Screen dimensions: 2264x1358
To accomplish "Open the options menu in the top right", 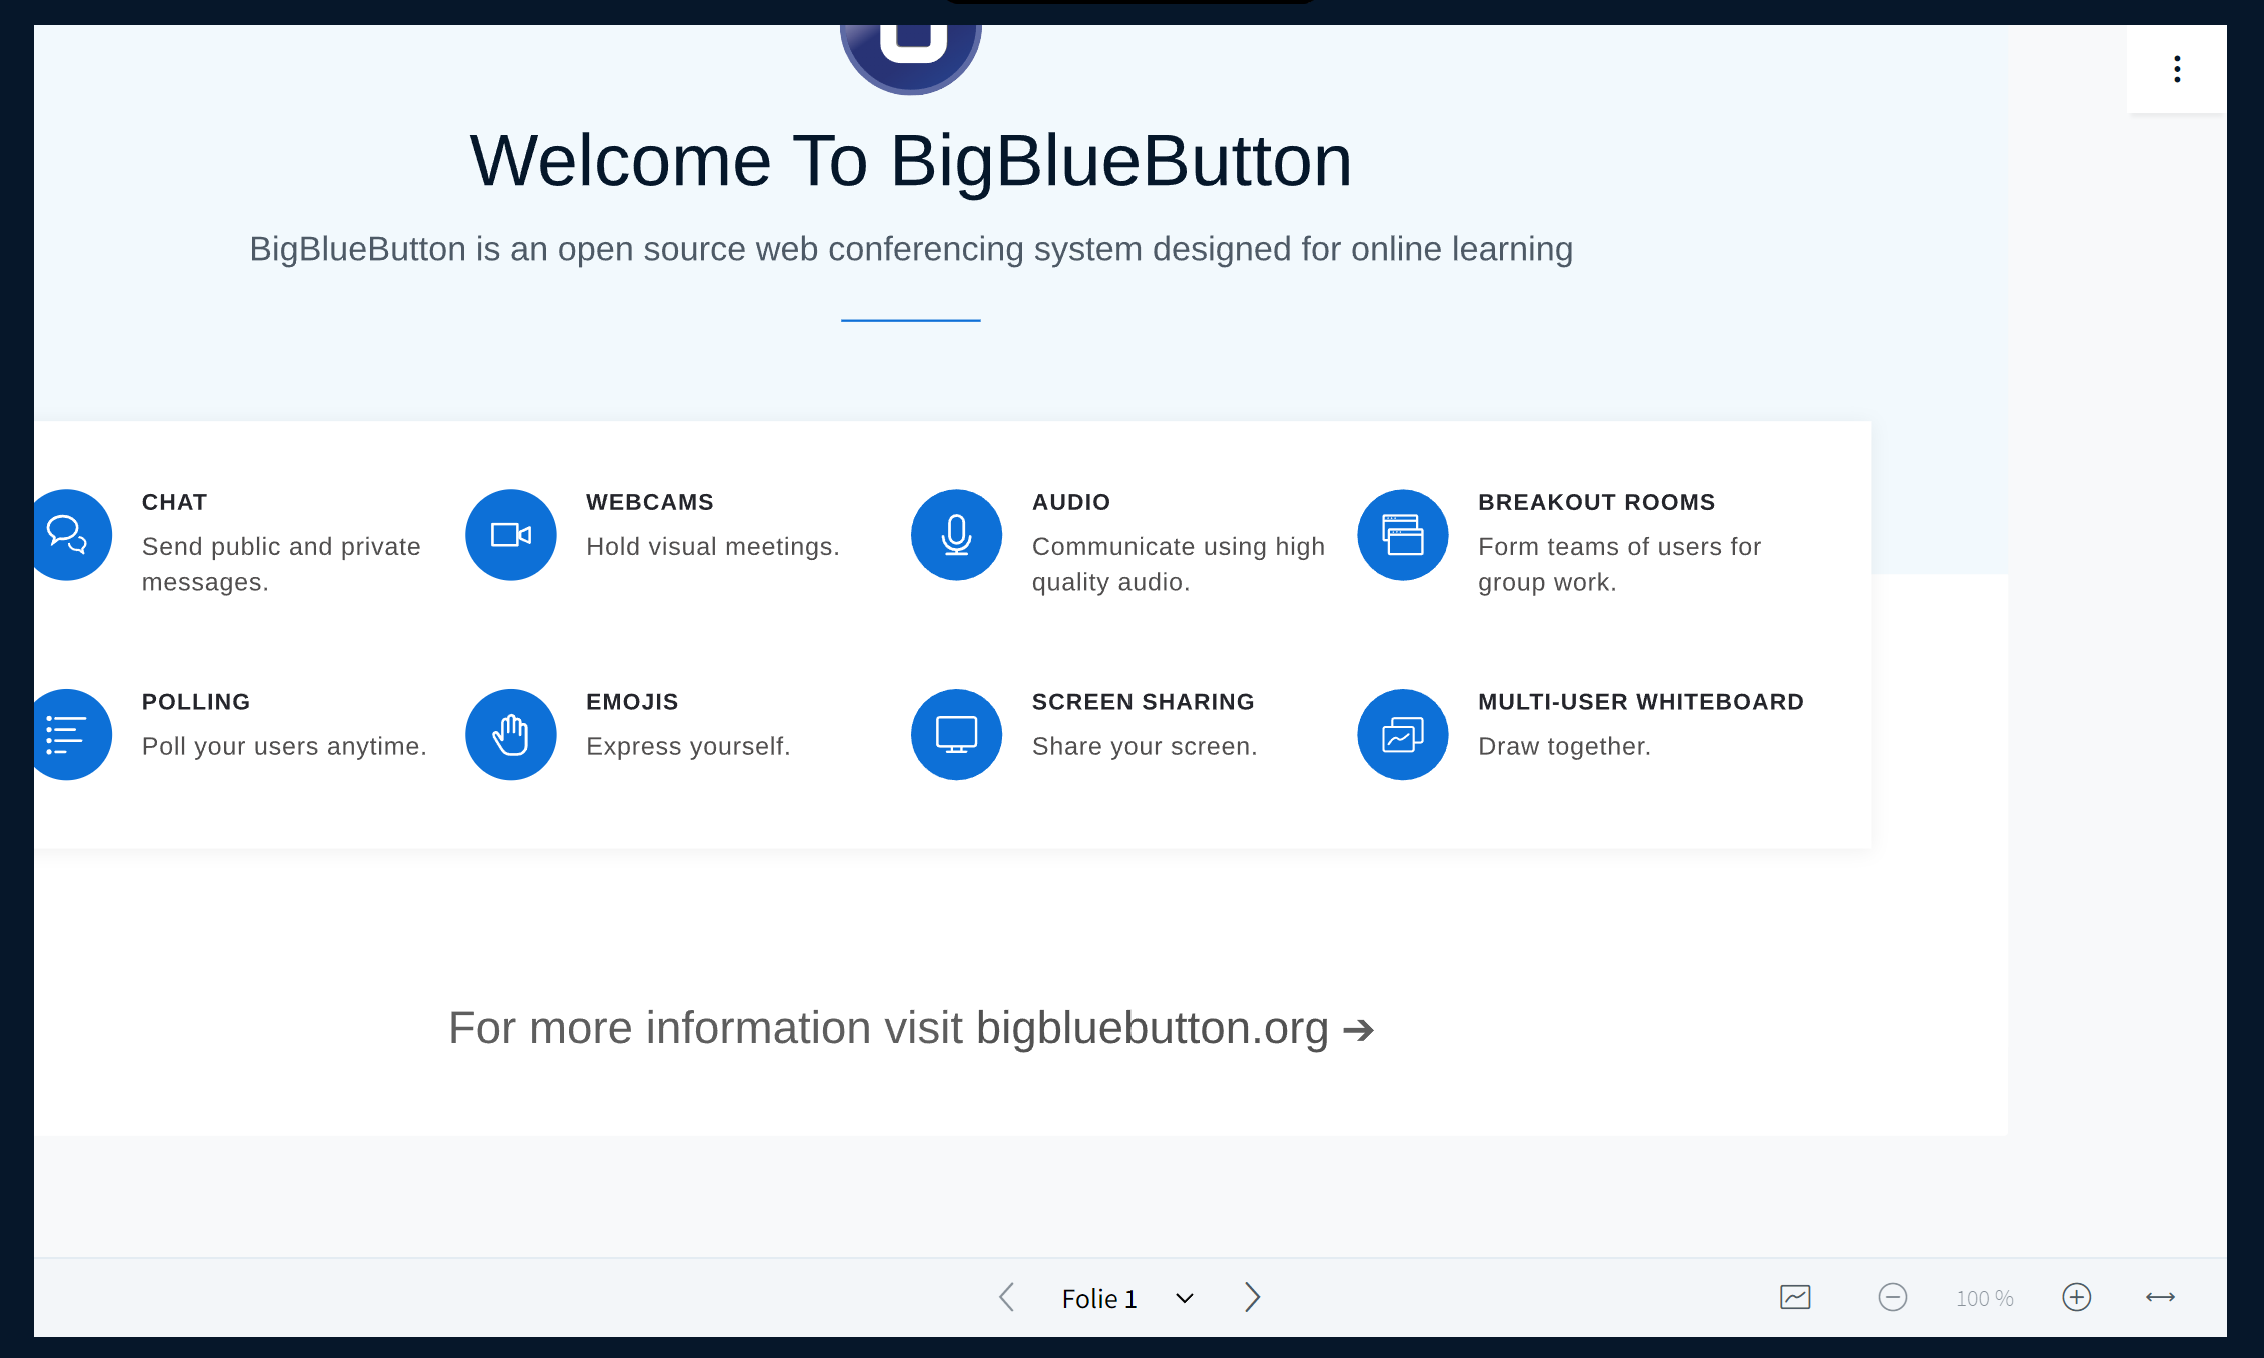I will pos(2178,69).
